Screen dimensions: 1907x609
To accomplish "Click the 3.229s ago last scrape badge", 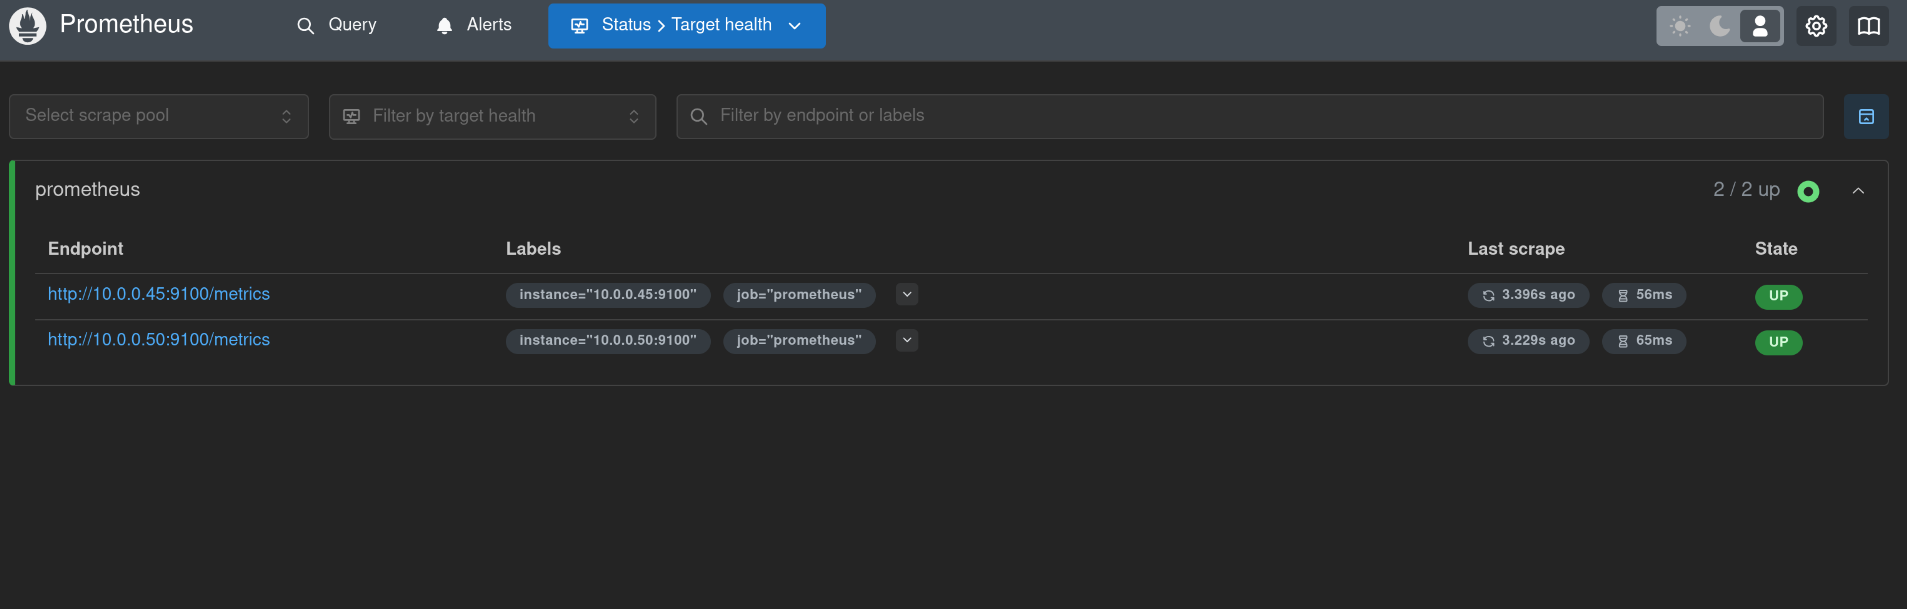I will 1528,341.
